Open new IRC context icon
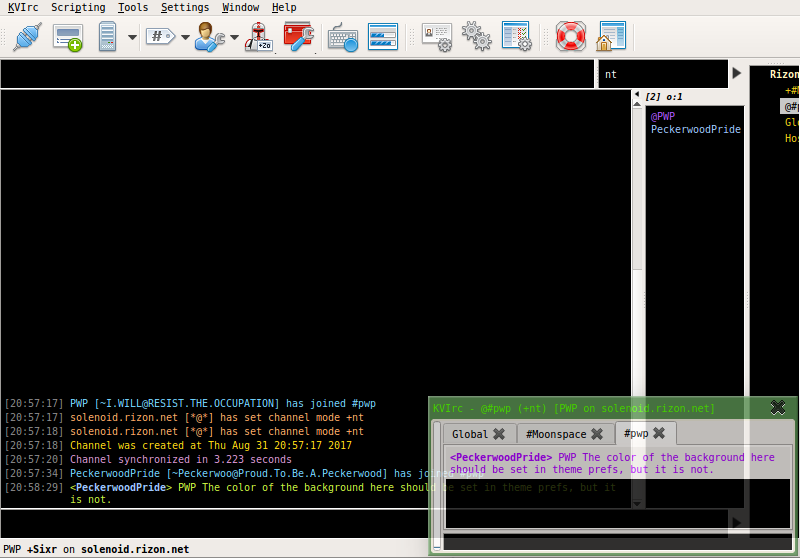The height and width of the screenshot is (558, 800). pyautogui.click(x=67, y=38)
